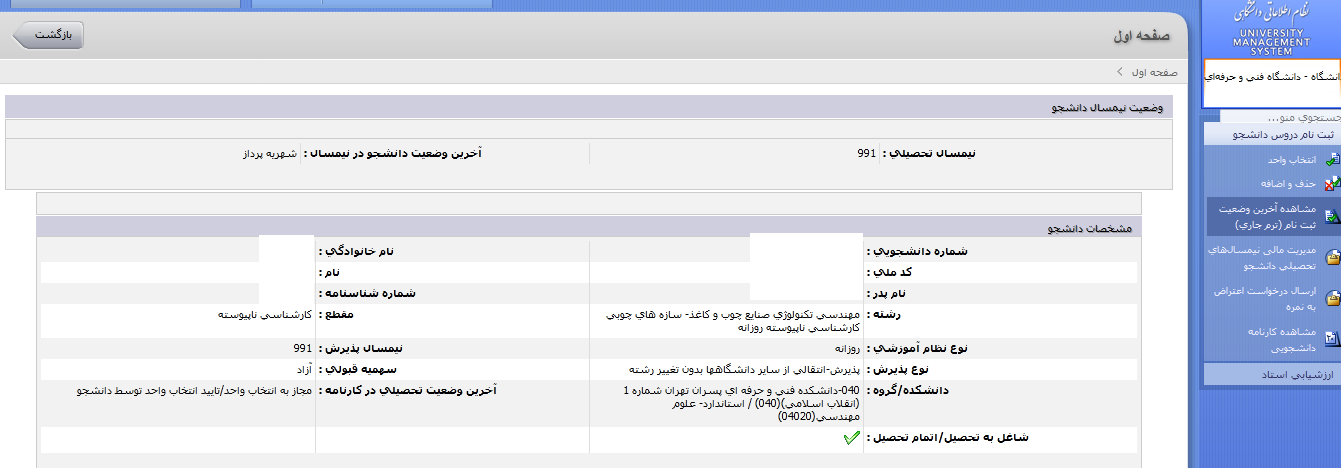
Task: Click the نیمسال پذیرش value 991
Action: coord(303,348)
